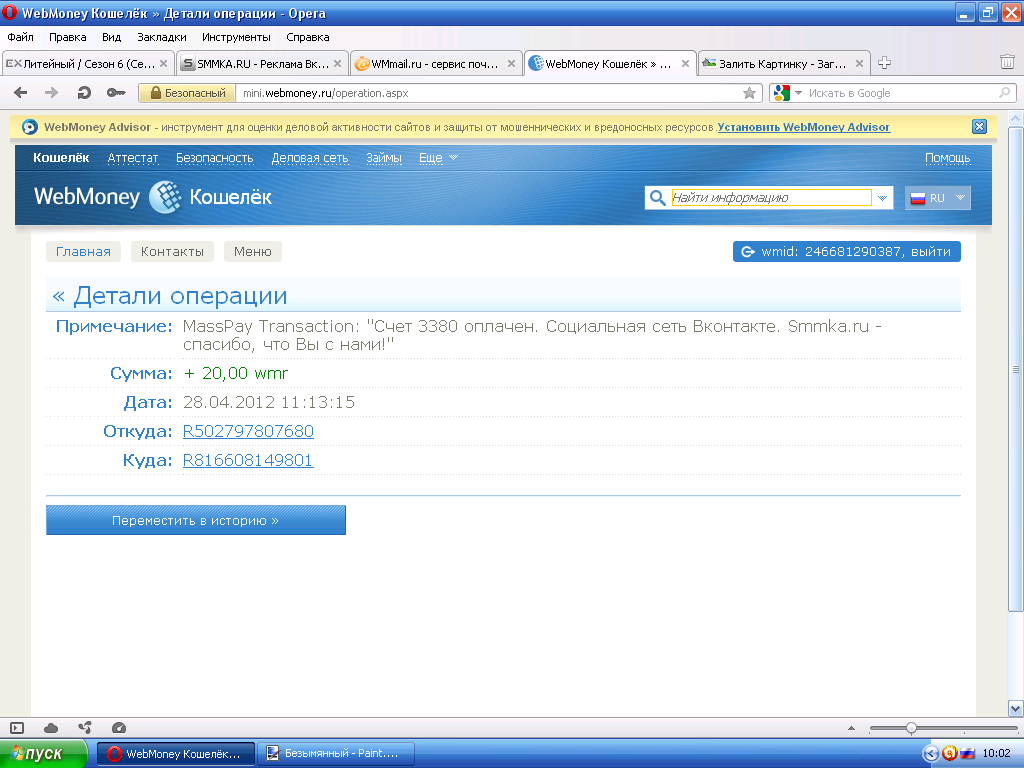Click the Google search magnifier icon
Image resolution: width=1024 pixels, height=768 pixels.
1004,93
